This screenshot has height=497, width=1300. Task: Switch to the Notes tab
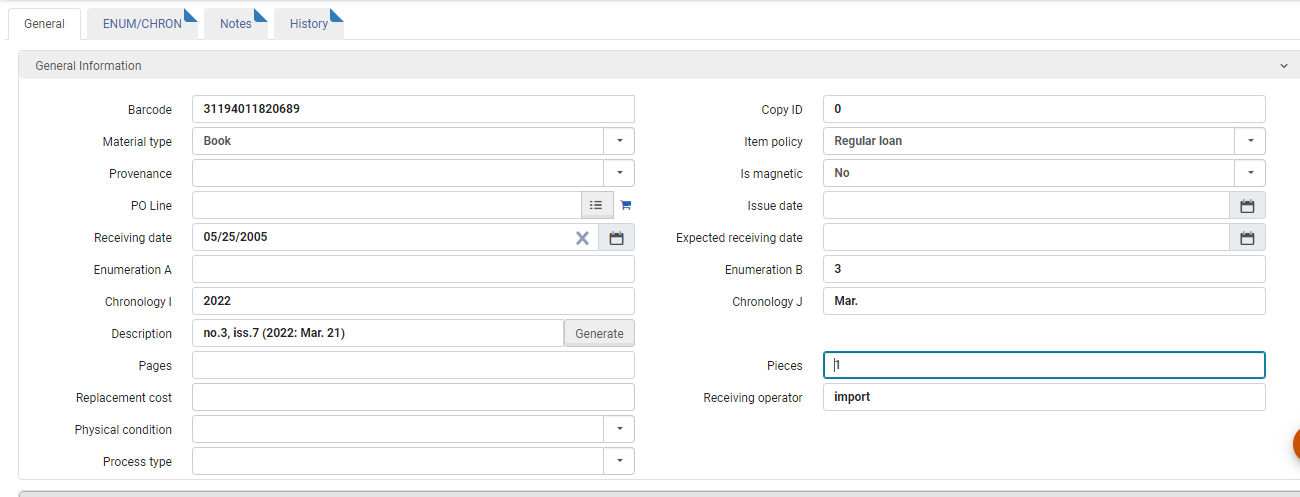[236, 24]
